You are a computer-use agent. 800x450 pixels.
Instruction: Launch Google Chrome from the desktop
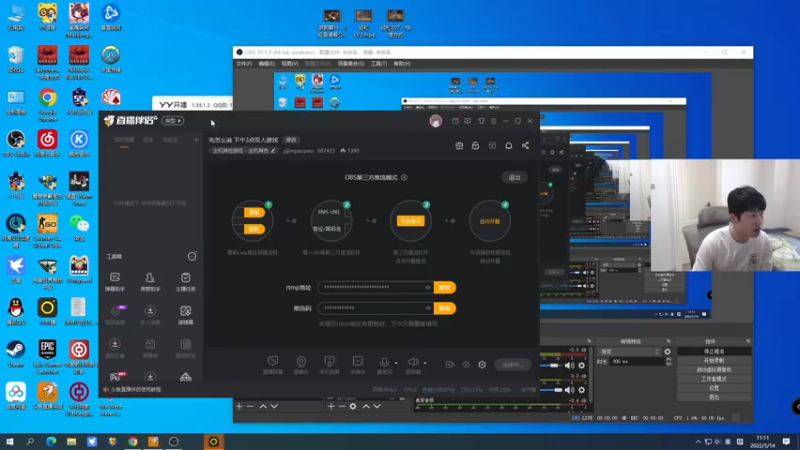click(47, 102)
